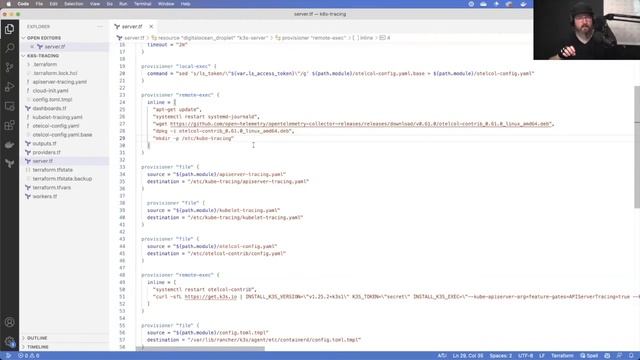Click line 29 mkdir command text
This screenshot has width=640, height=360.
[193, 138]
